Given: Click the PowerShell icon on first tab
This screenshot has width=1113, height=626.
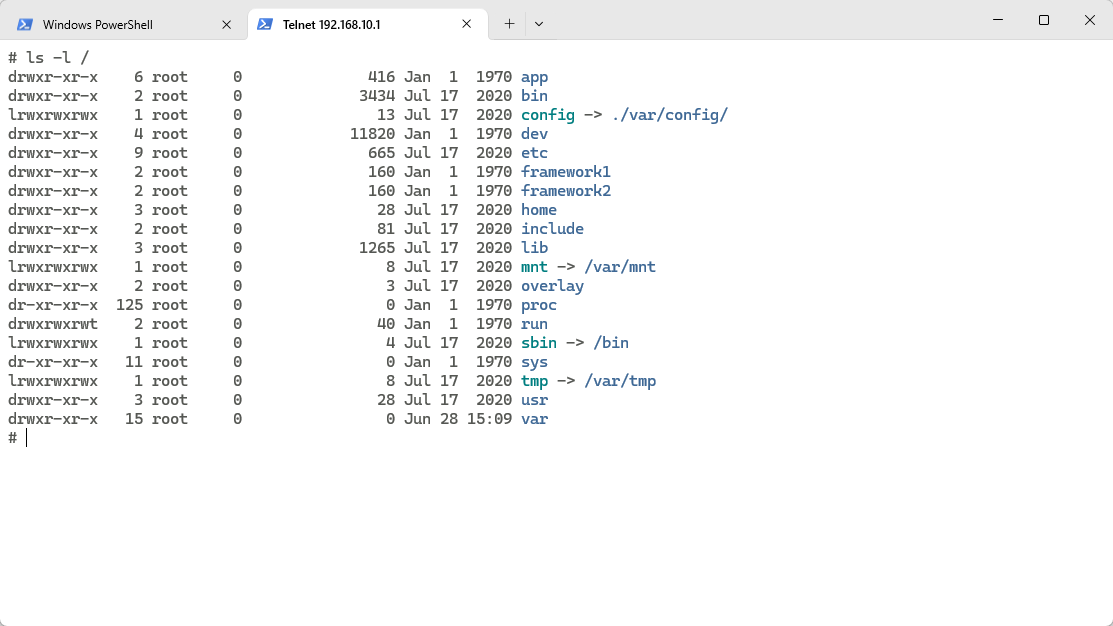Looking at the screenshot, I should pos(25,24).
